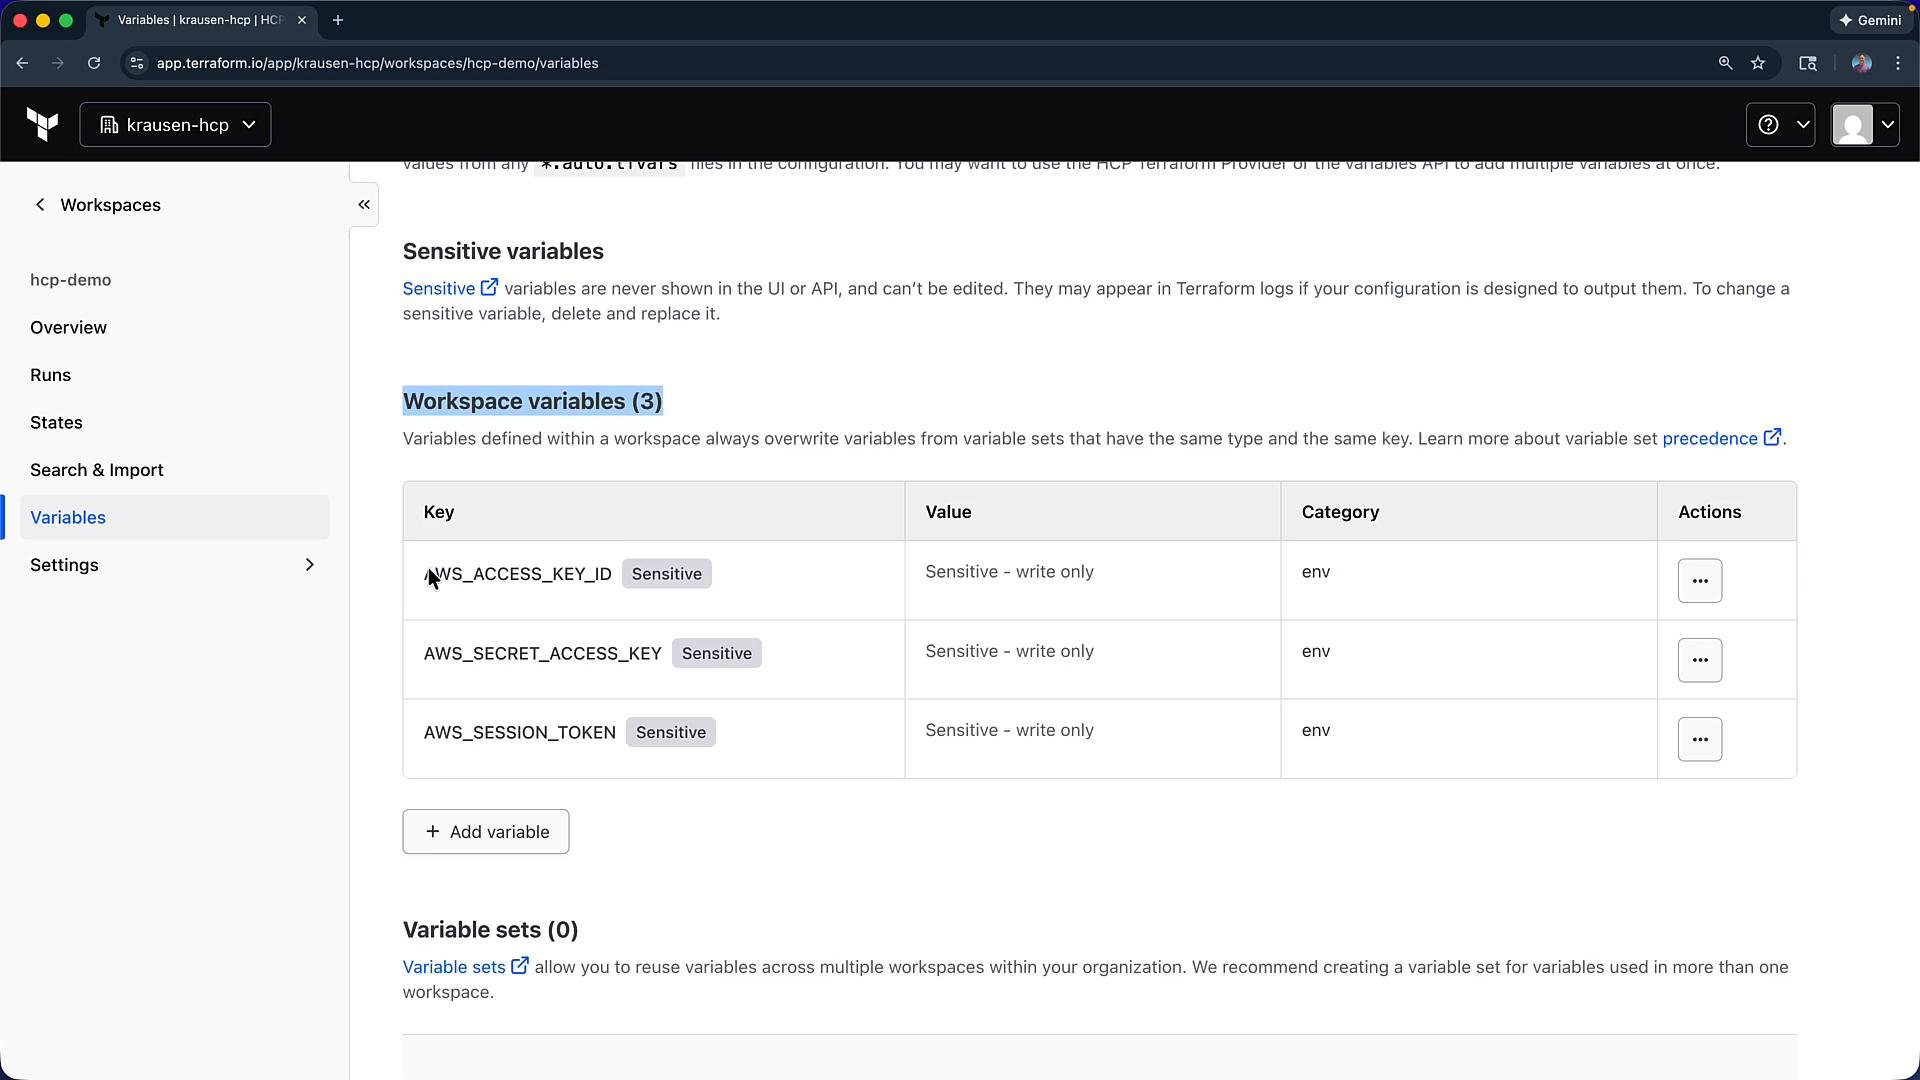Click the browser back arrow
This screenshot has width=1920, height=1080.
[x=22, y=63]
